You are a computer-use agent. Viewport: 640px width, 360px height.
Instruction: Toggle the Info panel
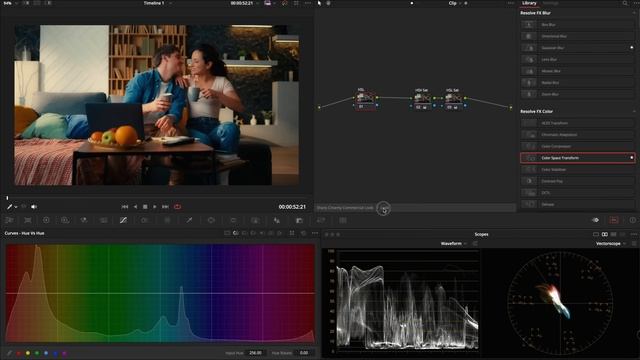click(x=633, y=220)
